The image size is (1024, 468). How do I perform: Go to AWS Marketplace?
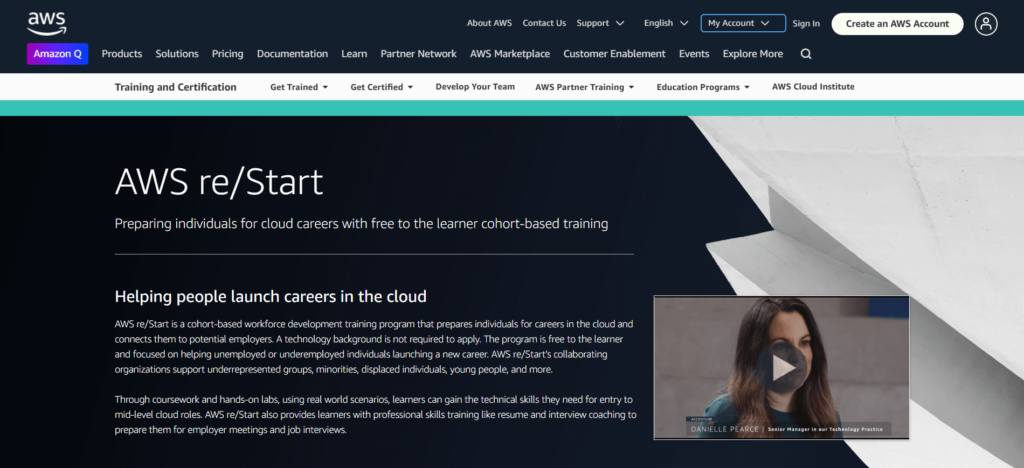pyautogui.click(x=510, y=54)
